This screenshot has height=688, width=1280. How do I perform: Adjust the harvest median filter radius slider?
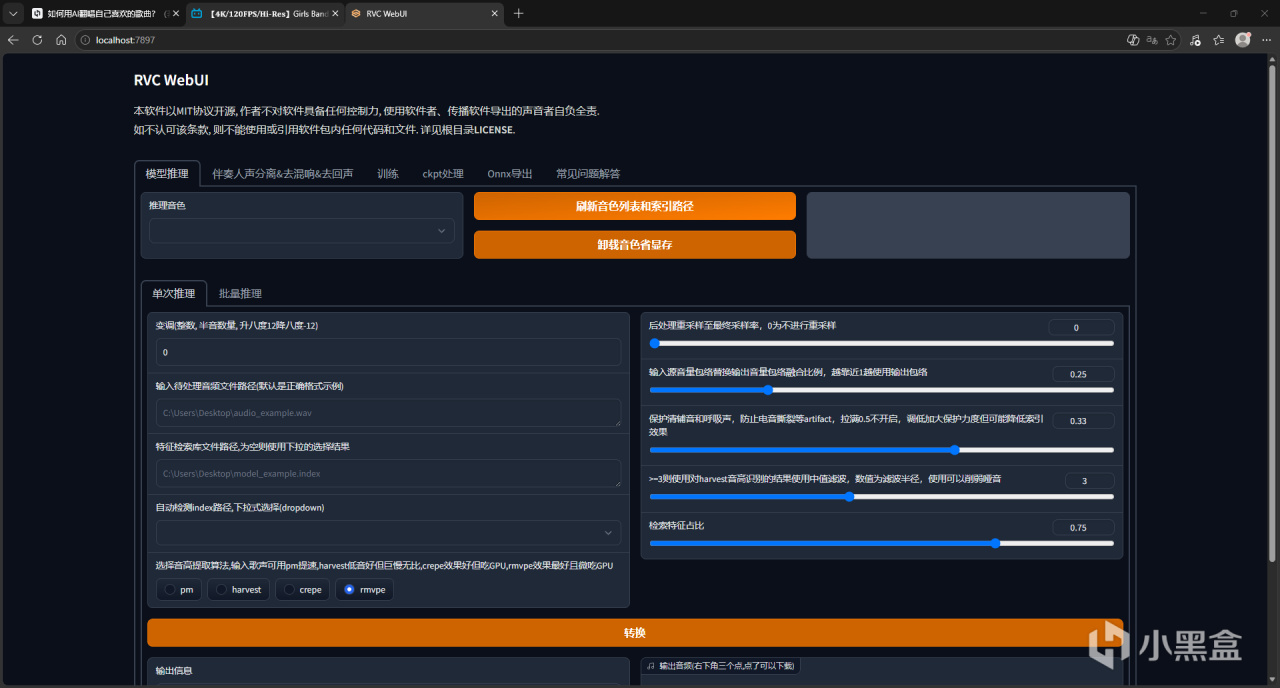[x=881, y=496]
